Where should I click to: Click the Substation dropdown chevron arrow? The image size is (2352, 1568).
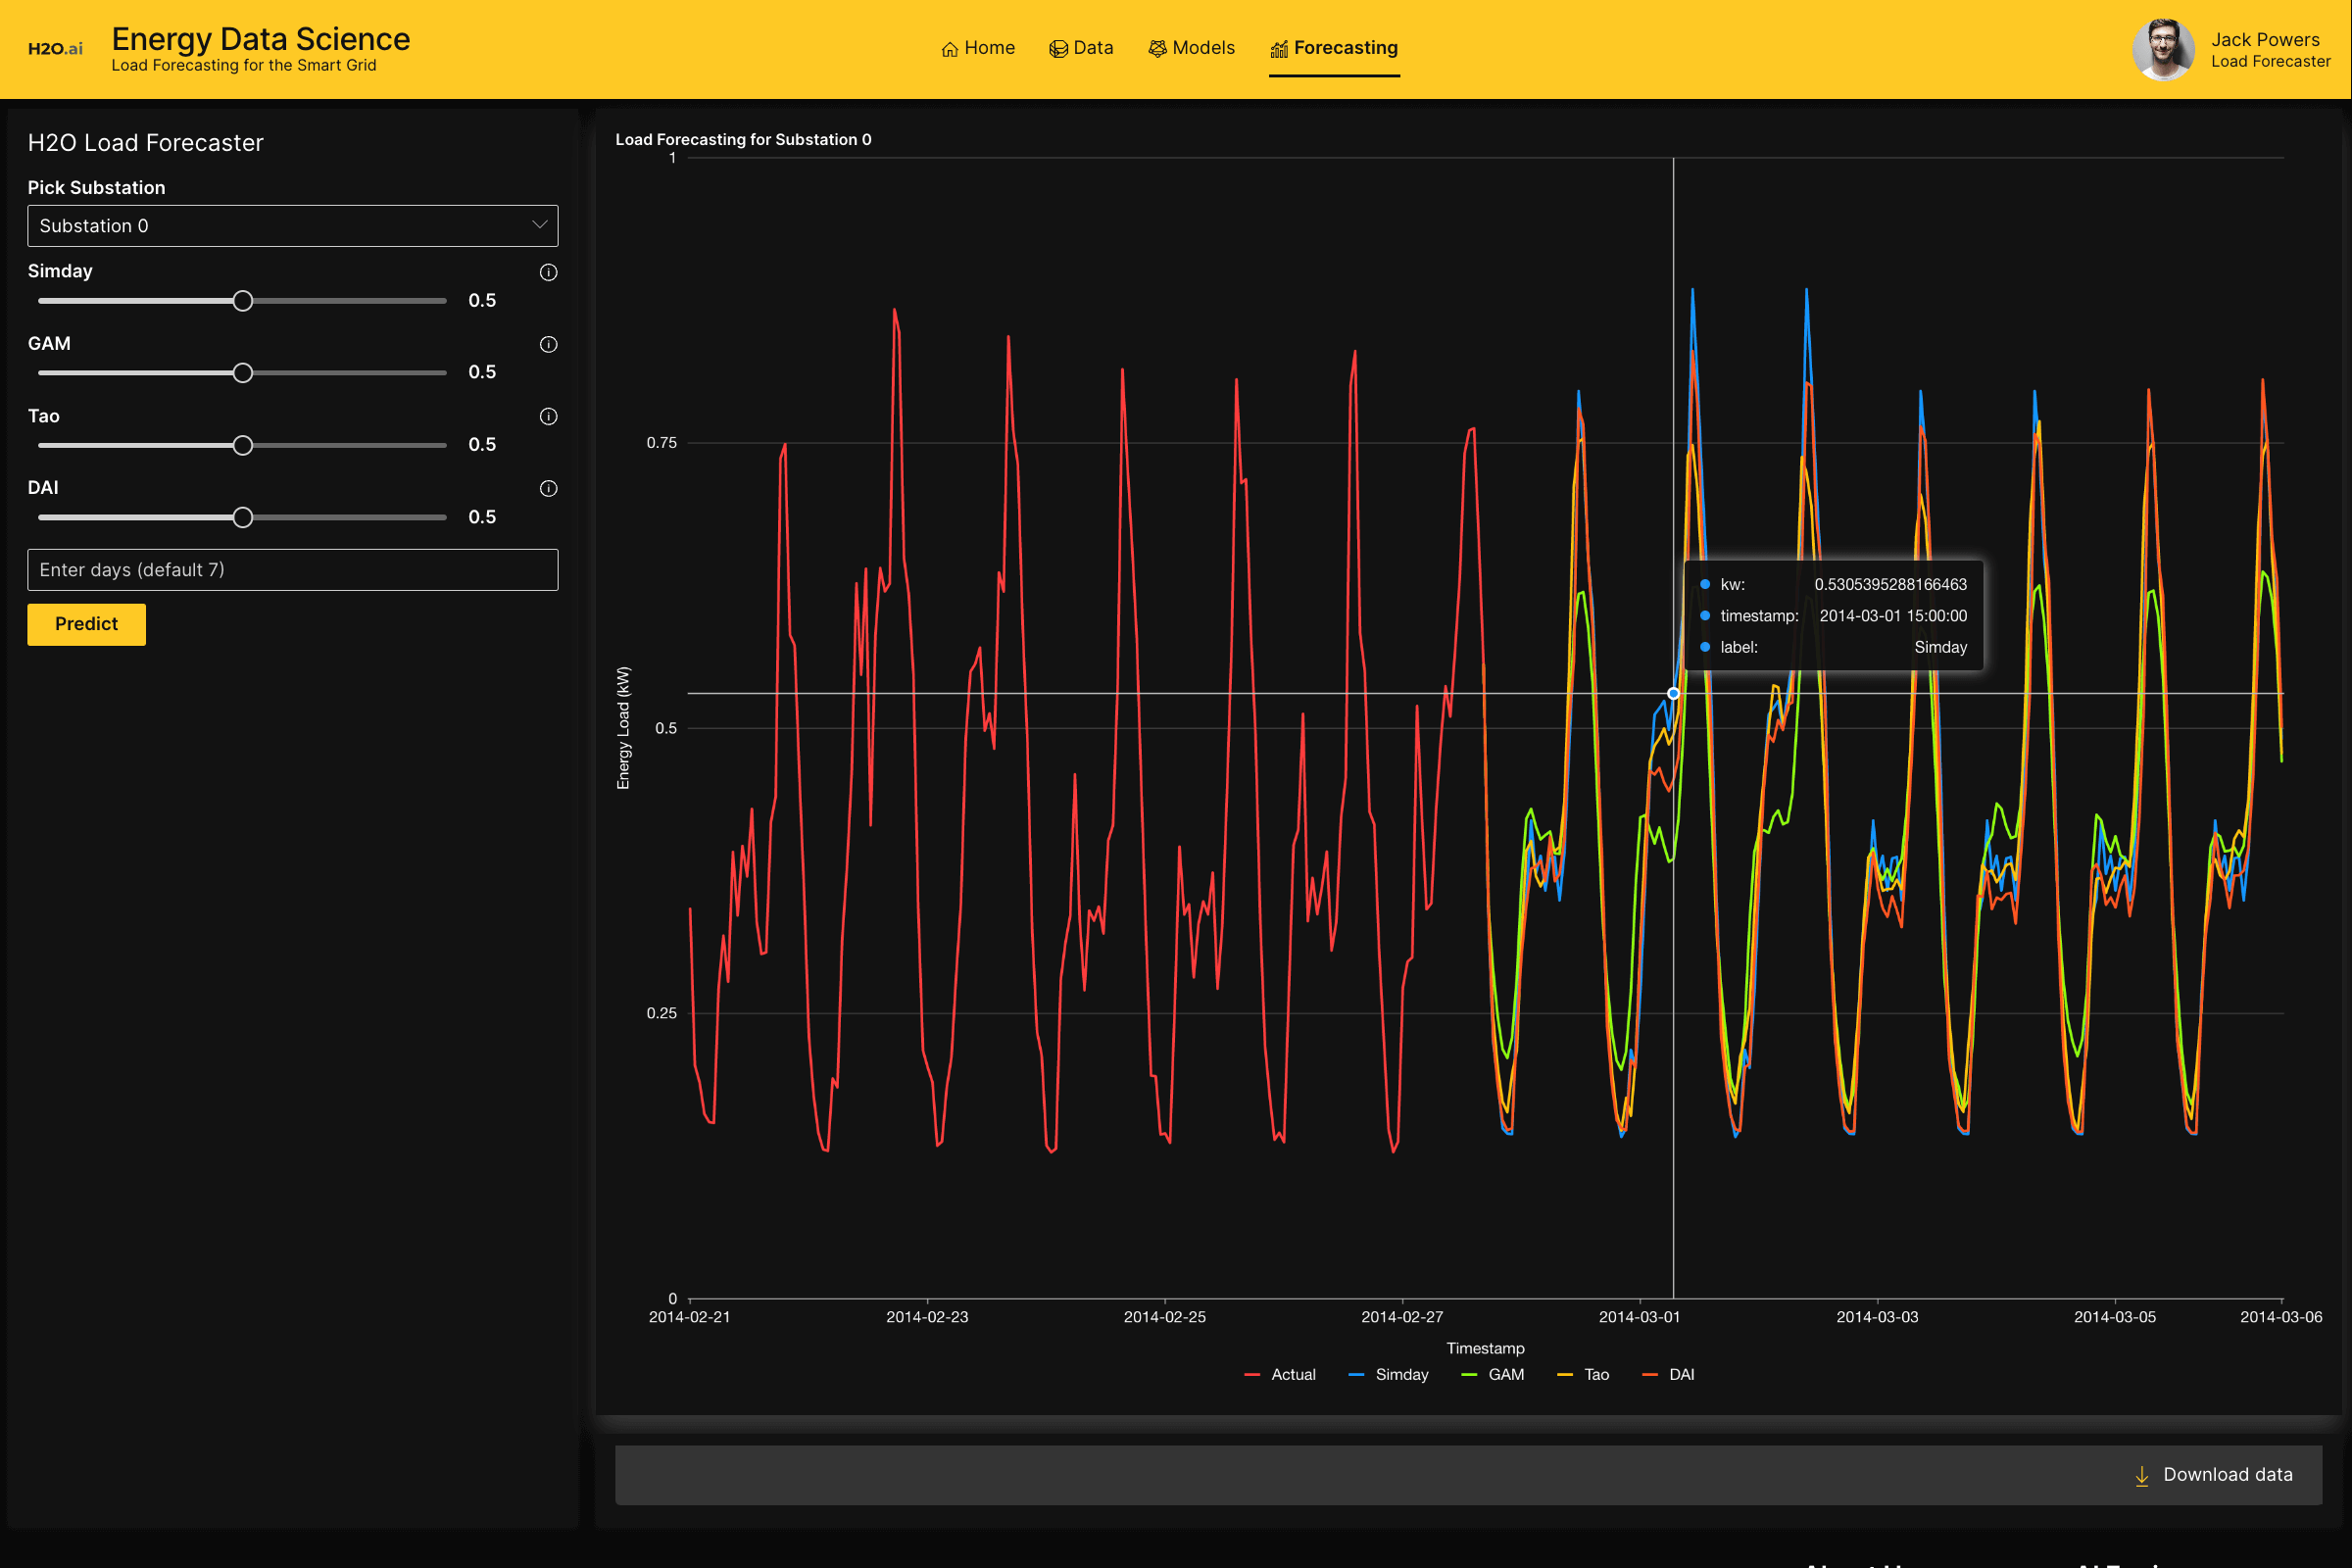[539, 225]
